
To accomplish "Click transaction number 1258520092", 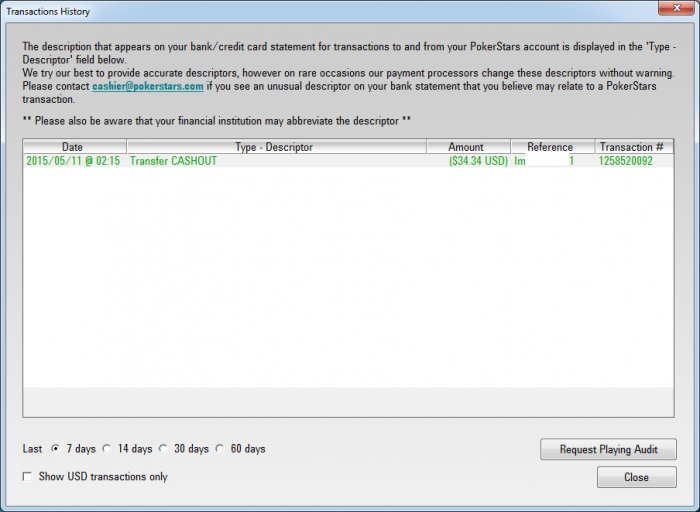I will [625, 161].
